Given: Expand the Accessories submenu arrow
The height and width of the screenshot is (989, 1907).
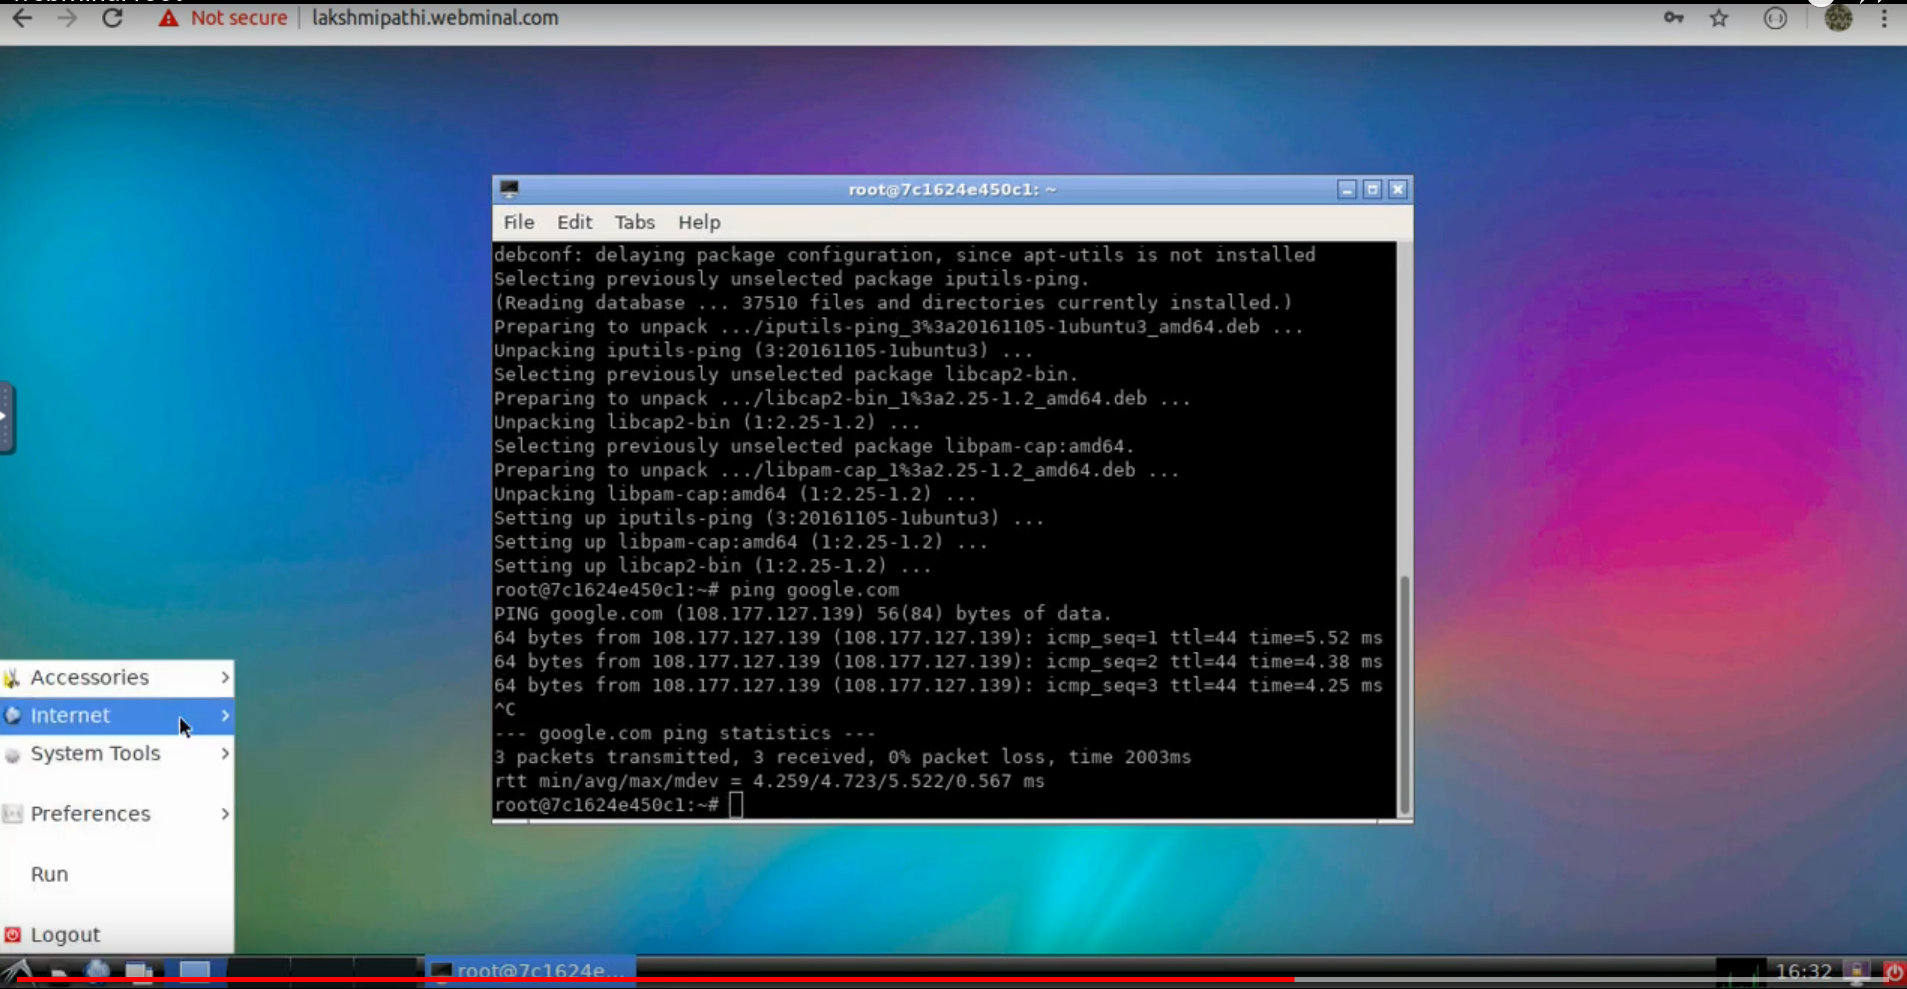Looking at the screenshot, I should [x=225, y=678].
